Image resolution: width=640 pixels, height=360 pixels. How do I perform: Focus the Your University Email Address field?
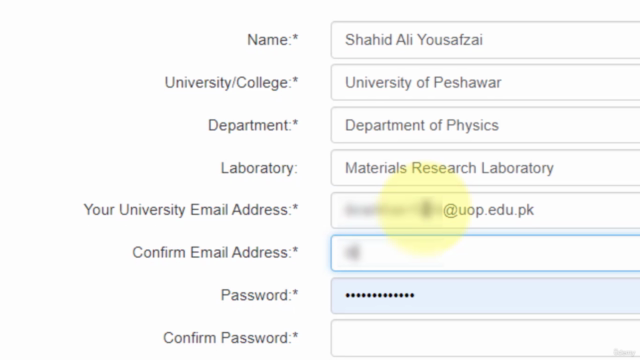click(485, 210)
